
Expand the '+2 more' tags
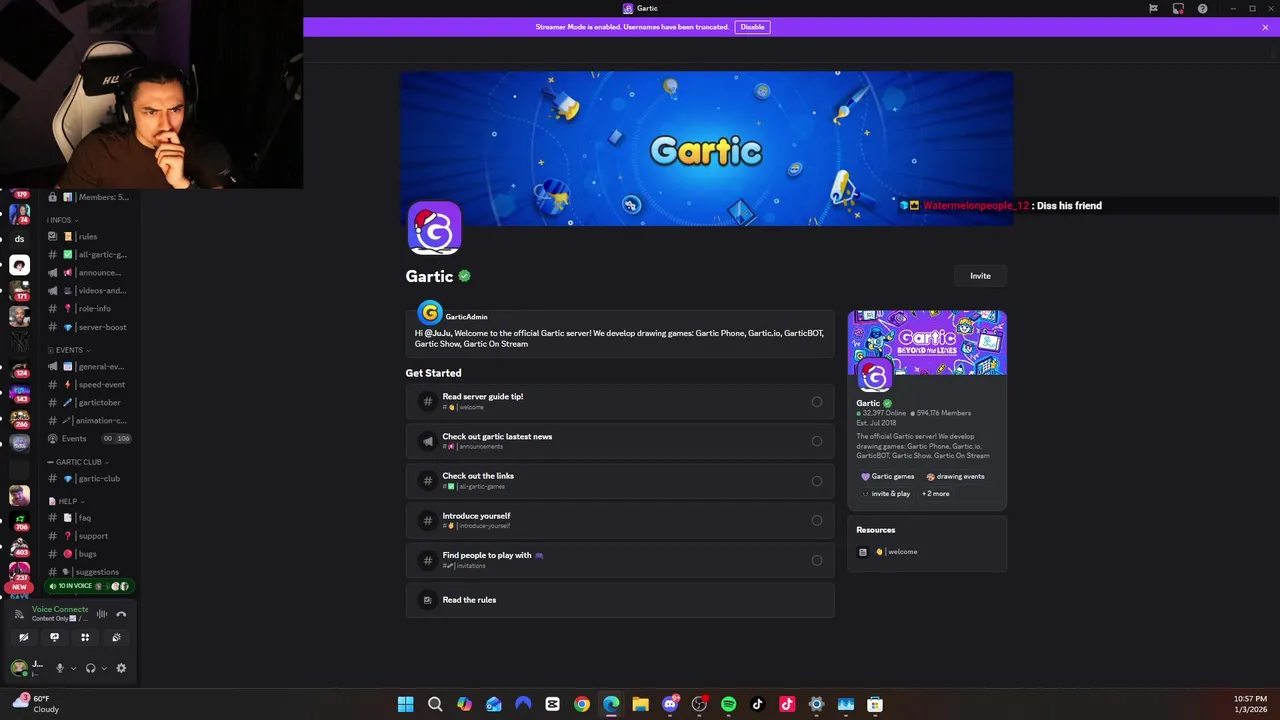[x=936, y=493]
